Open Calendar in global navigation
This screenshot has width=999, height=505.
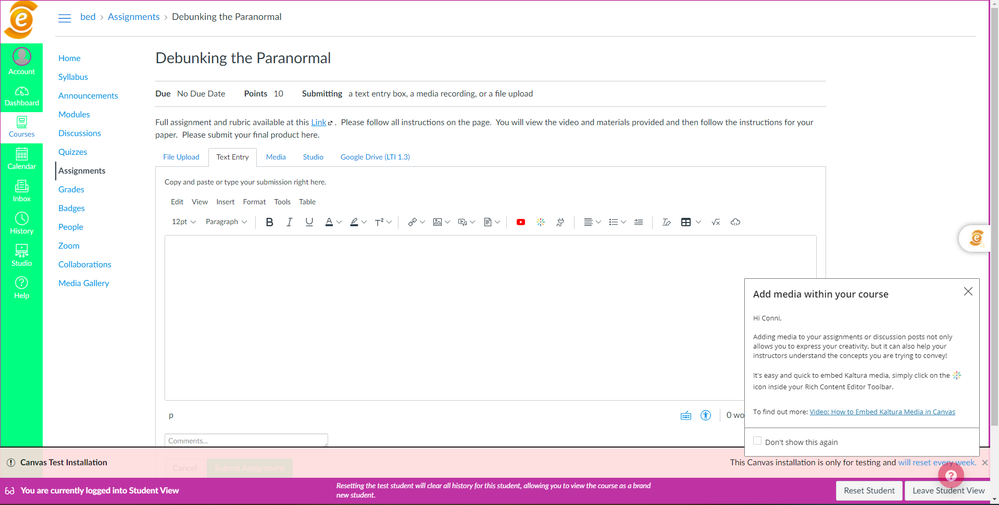(22, 159)
